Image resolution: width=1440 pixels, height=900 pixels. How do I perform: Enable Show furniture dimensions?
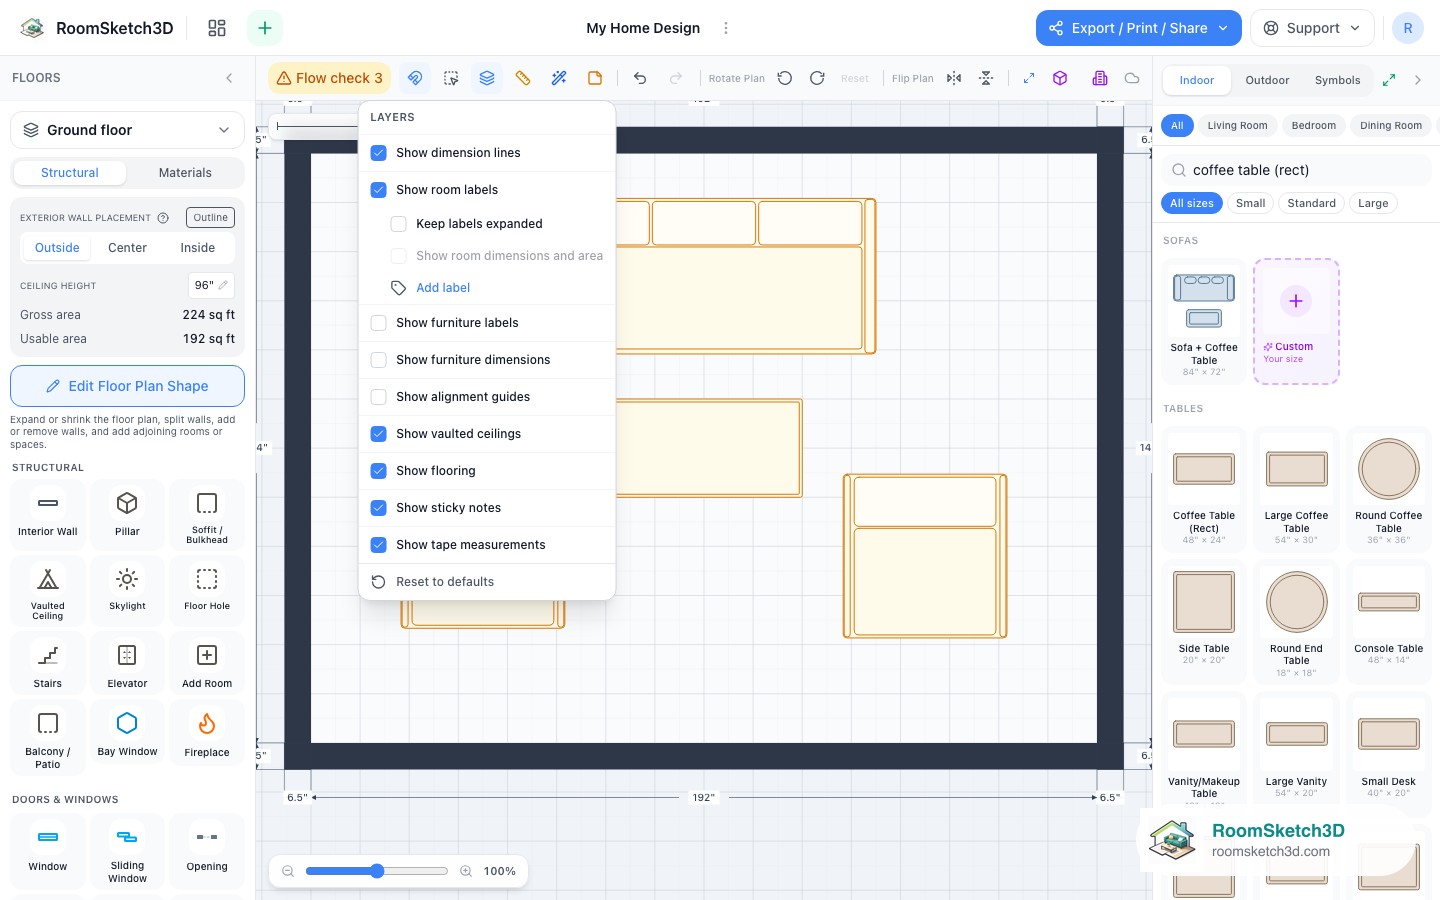coord(379,360)
